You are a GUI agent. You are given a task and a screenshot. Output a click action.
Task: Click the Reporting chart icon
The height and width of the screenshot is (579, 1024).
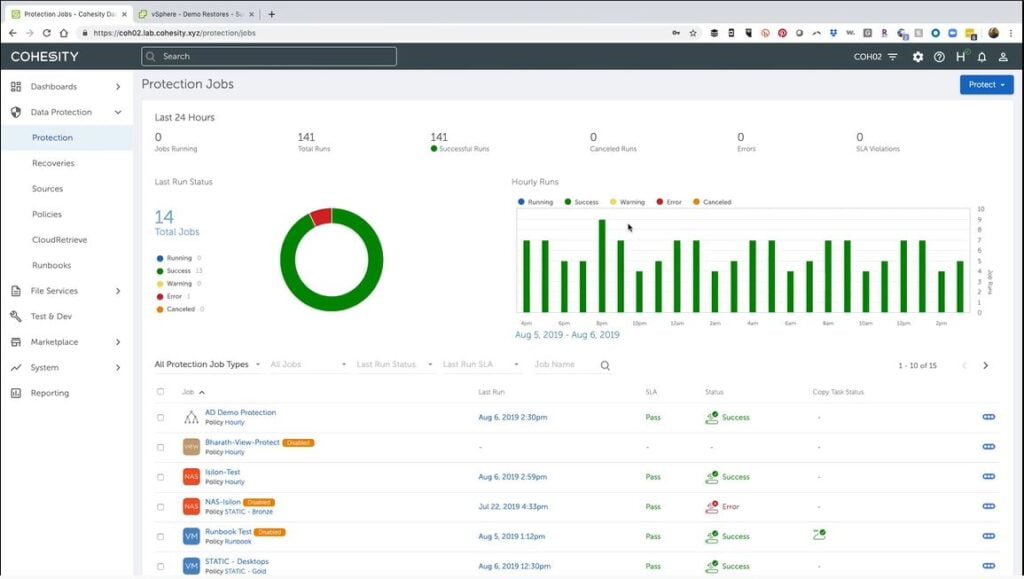[x=16, y=393]
